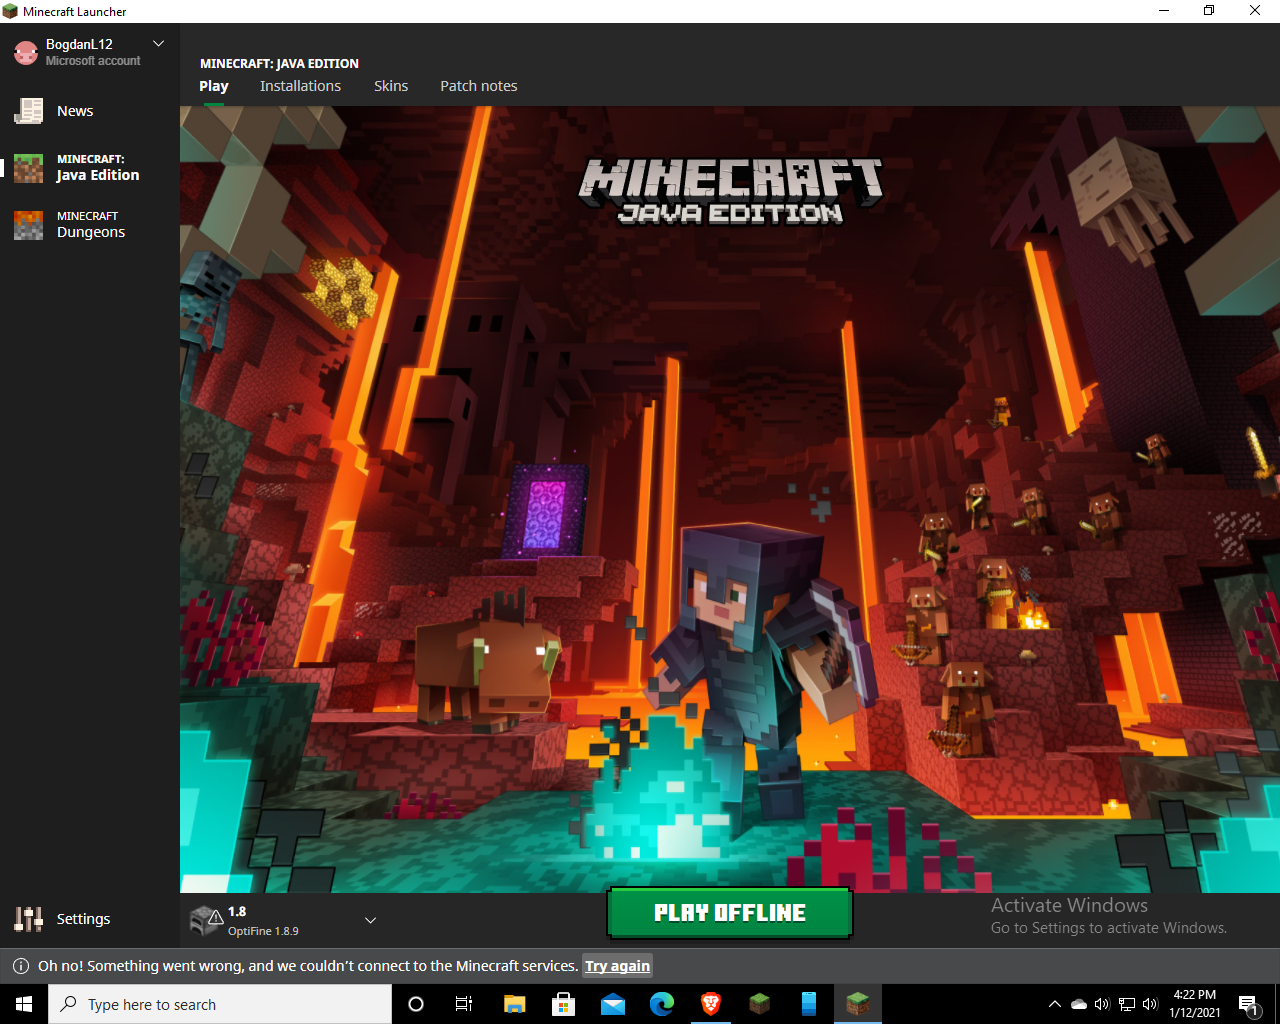Switch to the Installations tab

point(300,86)
